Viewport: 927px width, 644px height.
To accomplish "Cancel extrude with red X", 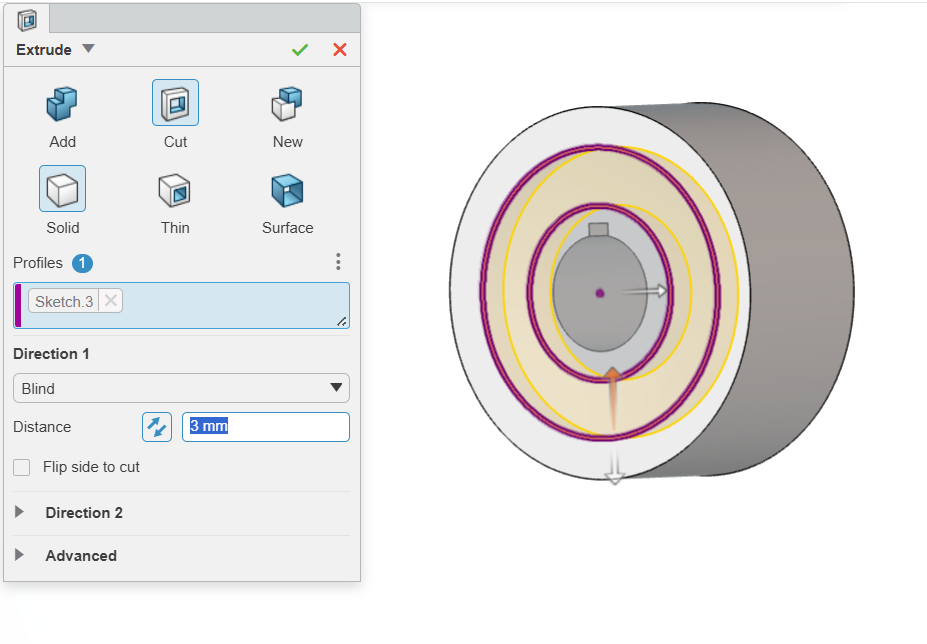I will click(x=339, y=50).
